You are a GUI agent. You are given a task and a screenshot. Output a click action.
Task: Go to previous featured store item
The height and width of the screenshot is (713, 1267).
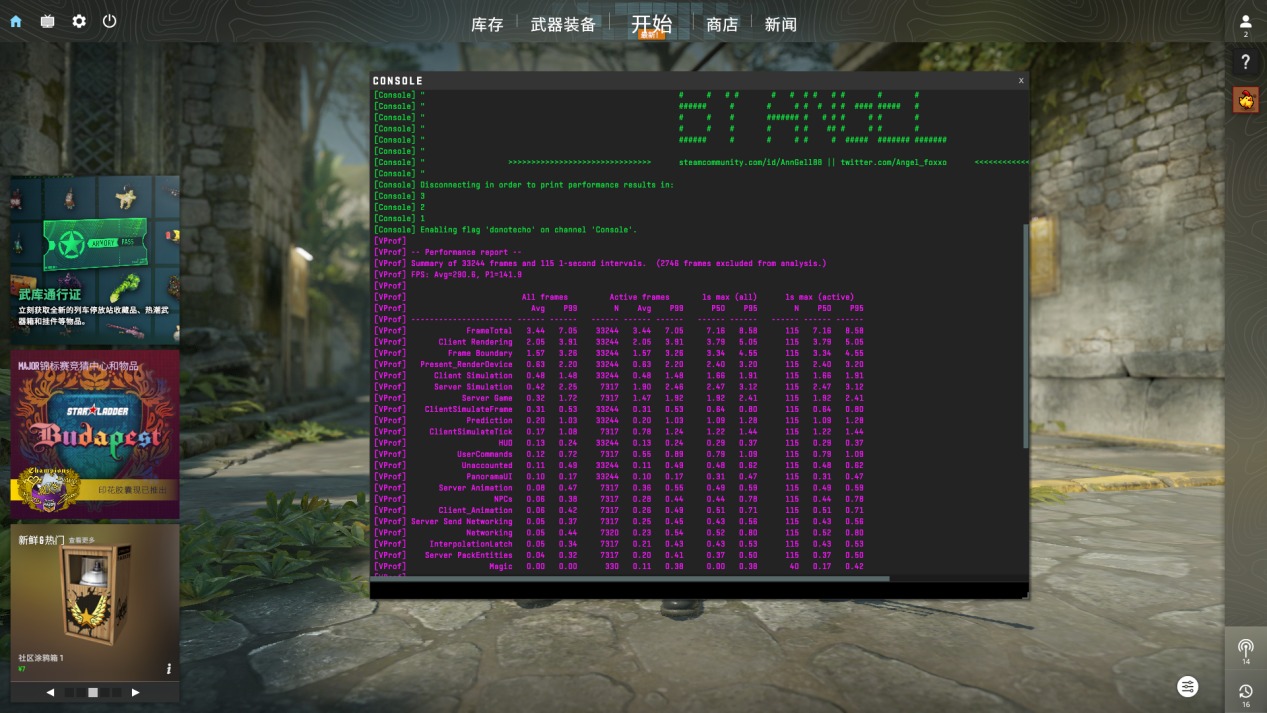51,692
